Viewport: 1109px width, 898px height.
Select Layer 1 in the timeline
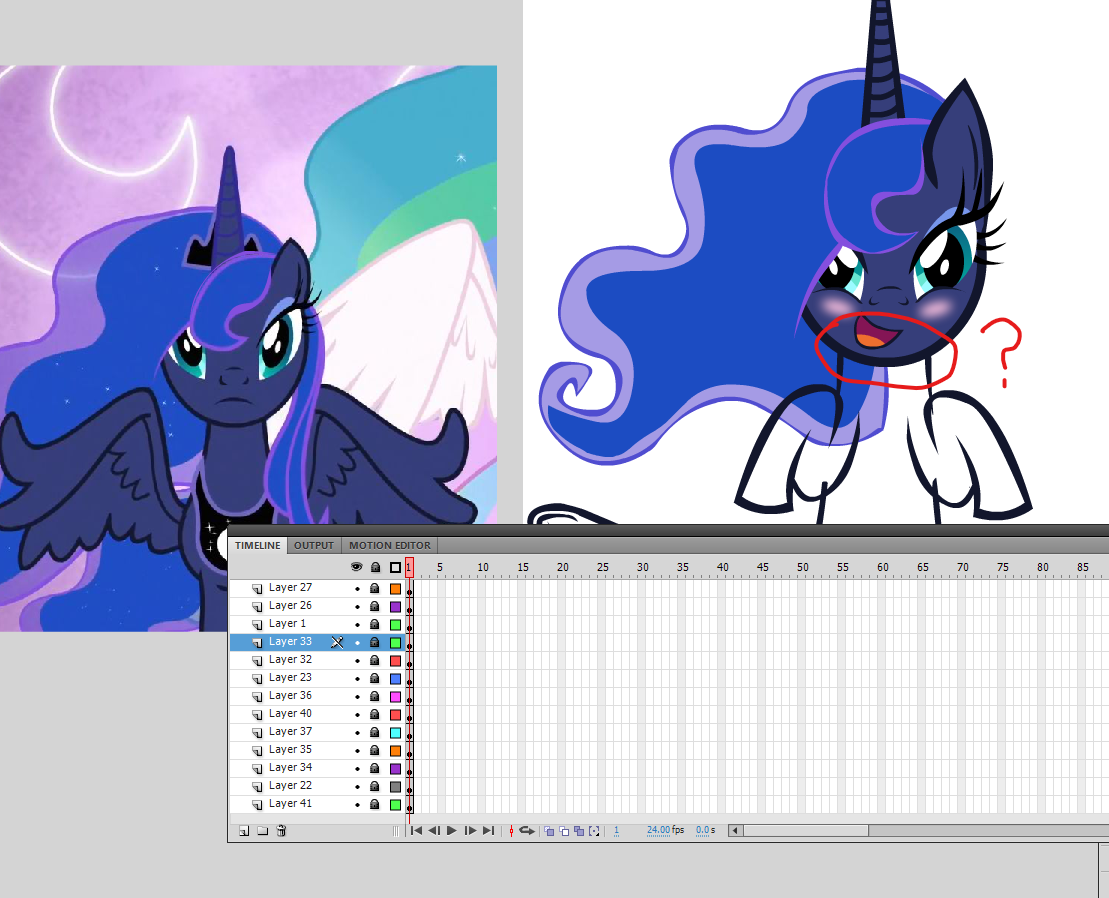tap(287, 624)
